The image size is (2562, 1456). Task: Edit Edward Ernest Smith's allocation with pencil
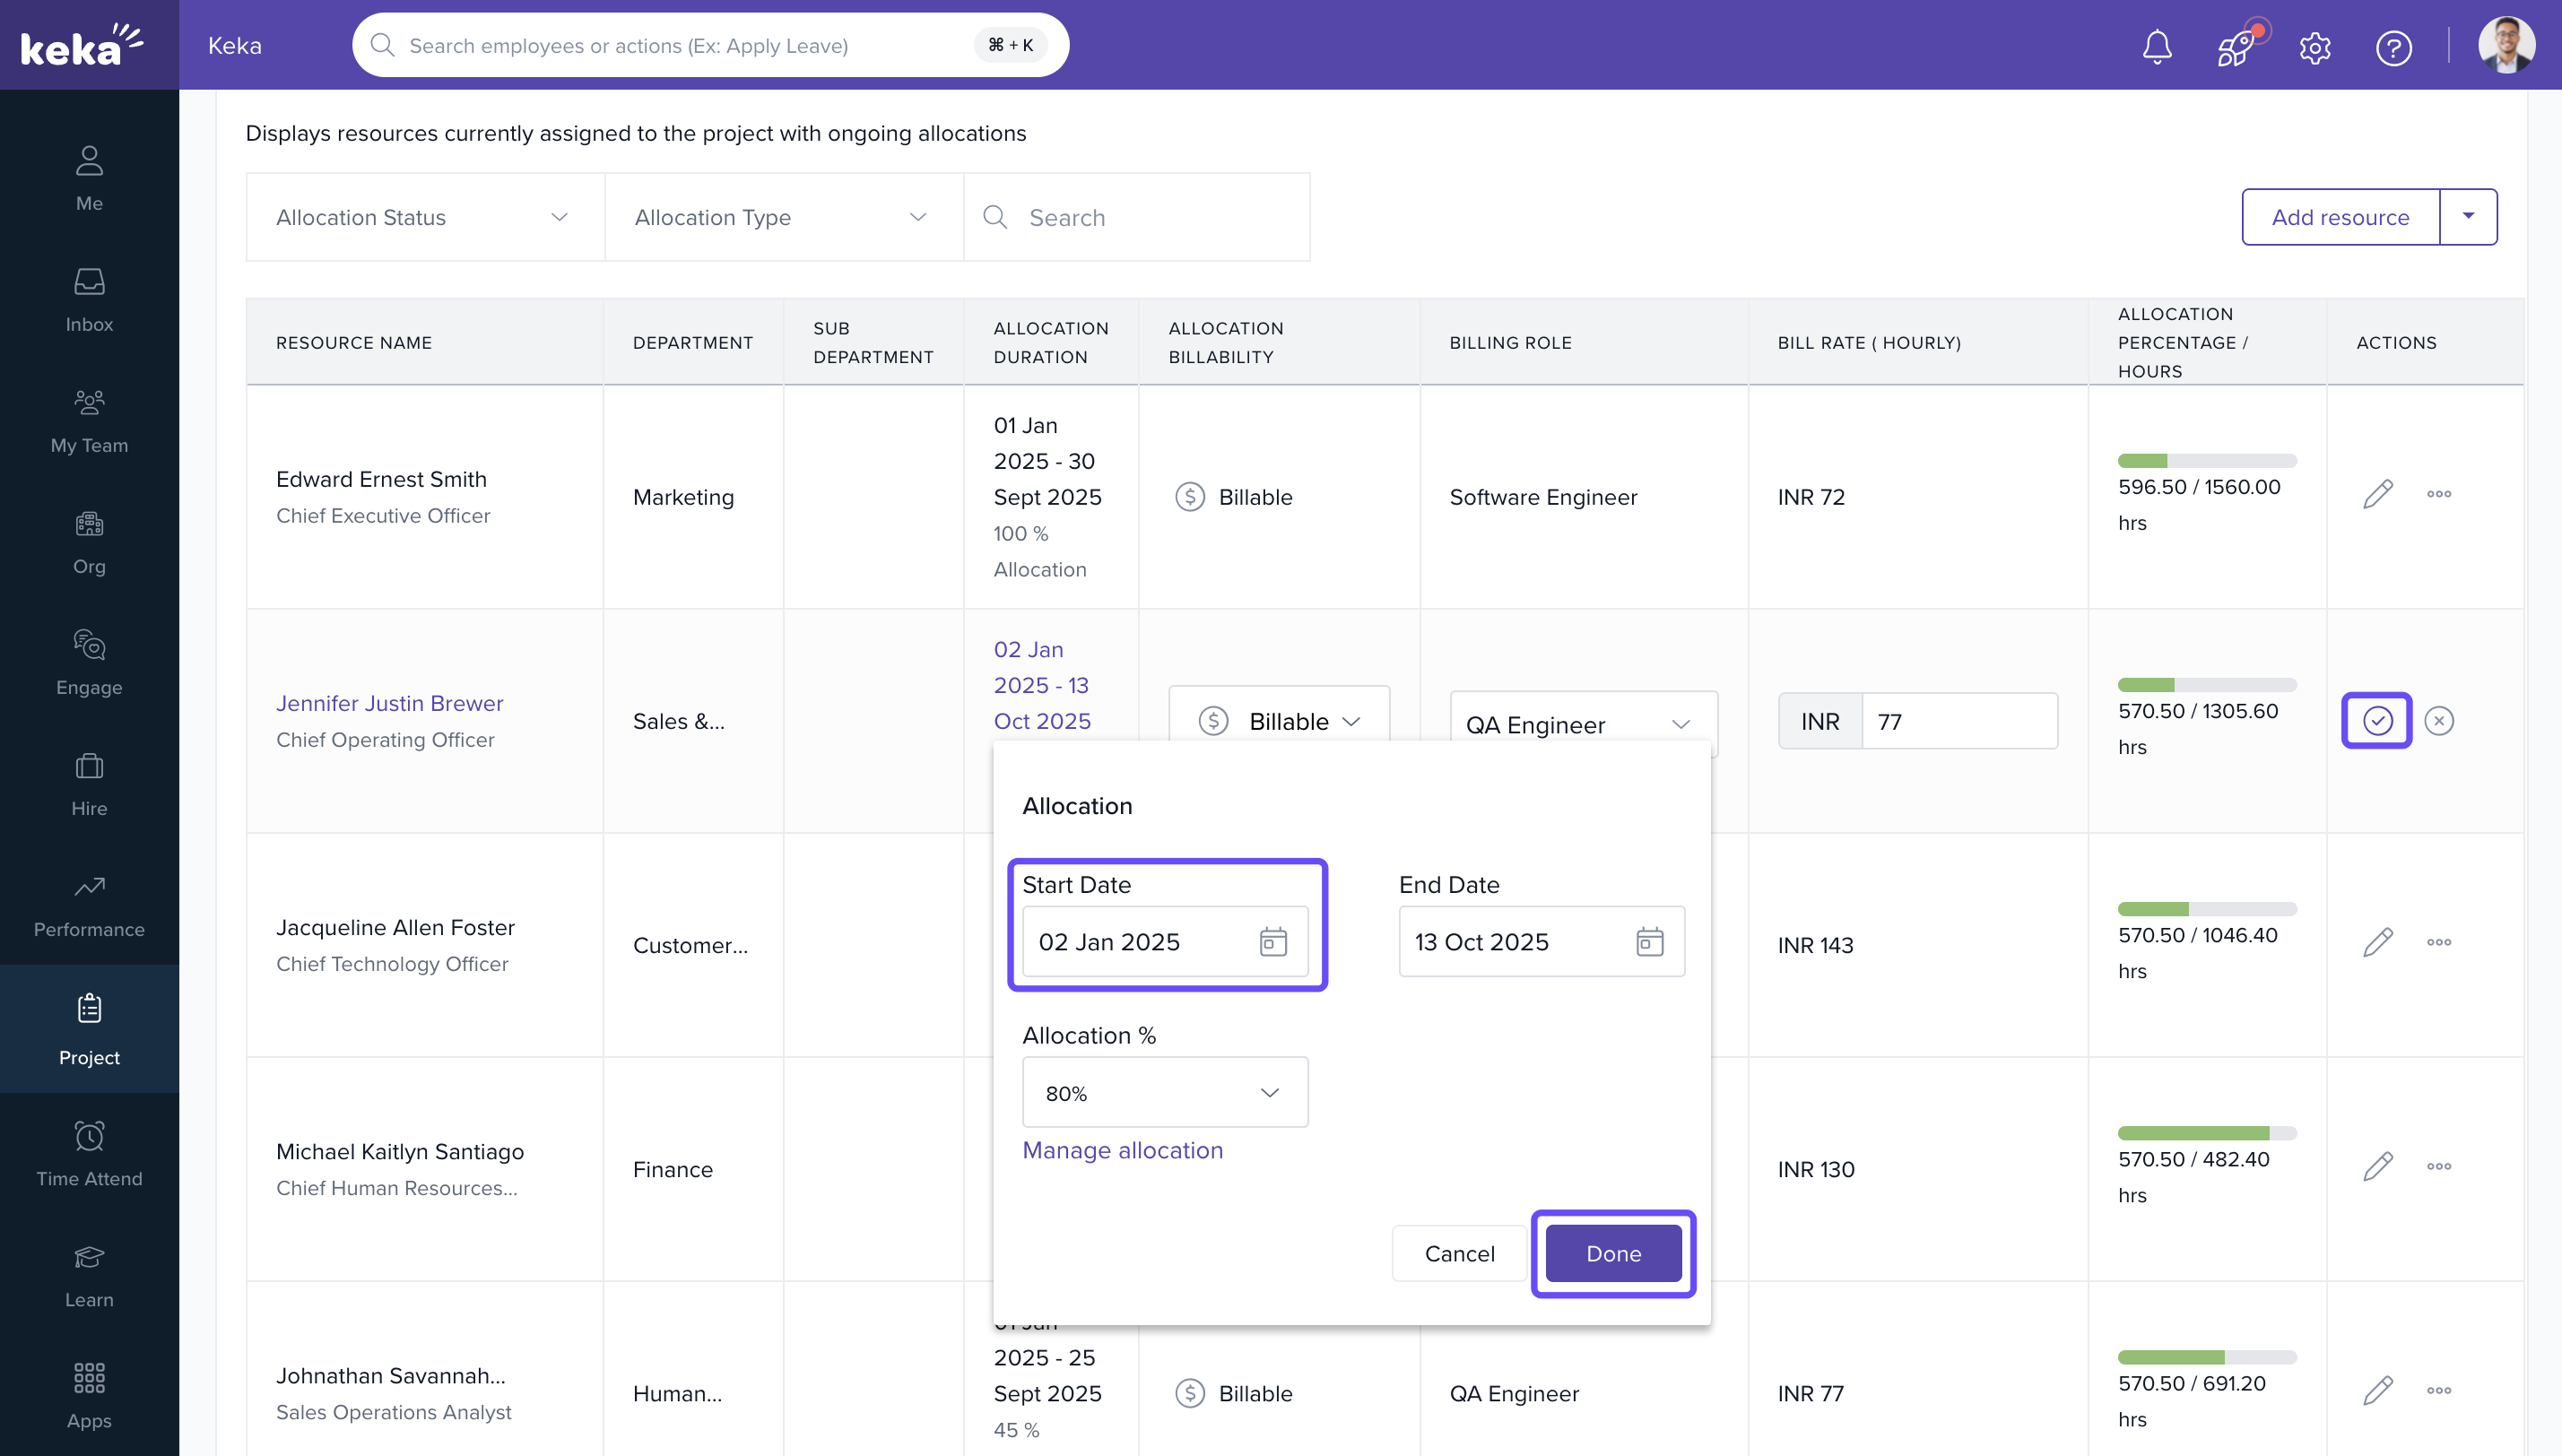click(2377, 494)
